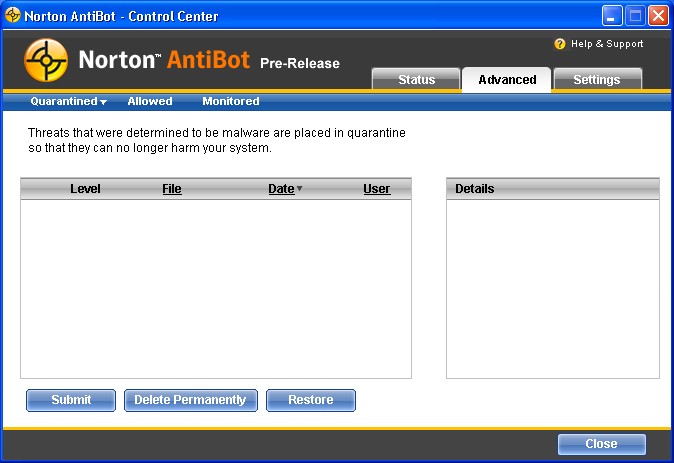Click the Level column header

(x=85, y=189)
